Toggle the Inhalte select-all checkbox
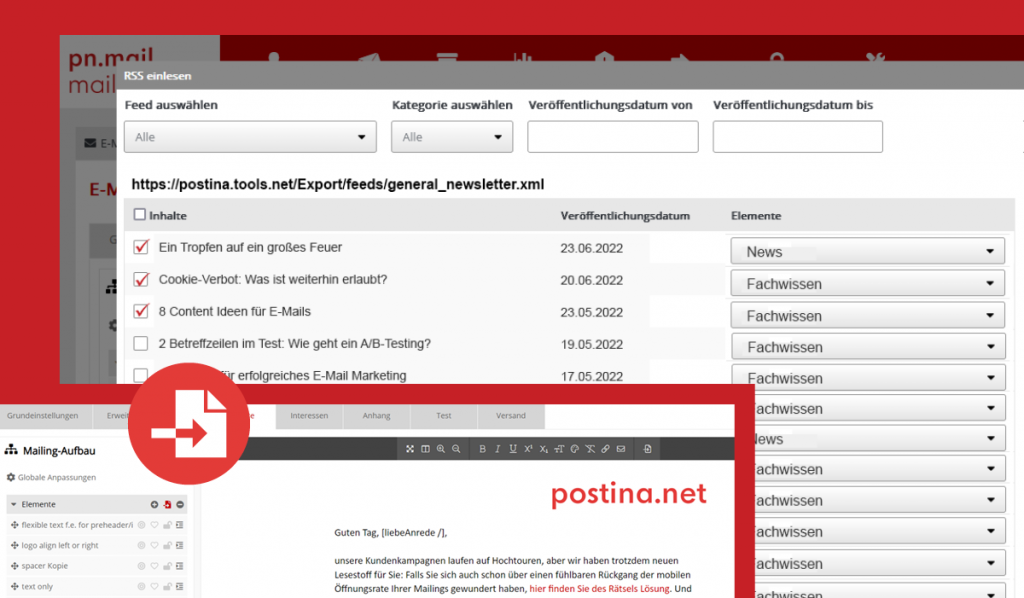 (139, 215)
